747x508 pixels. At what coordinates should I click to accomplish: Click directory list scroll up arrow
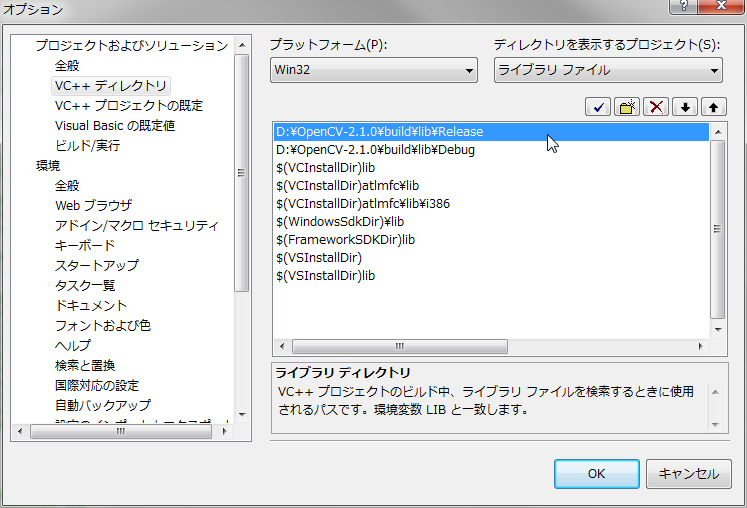718,132
